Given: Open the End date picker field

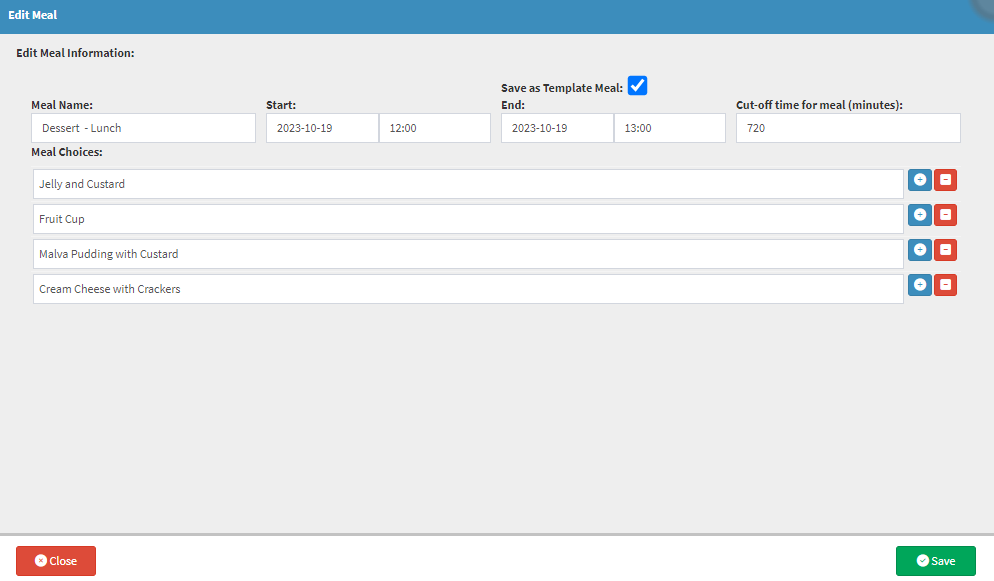Looking at the screenshot, I should pyautogui.click(x=557, y=128).
